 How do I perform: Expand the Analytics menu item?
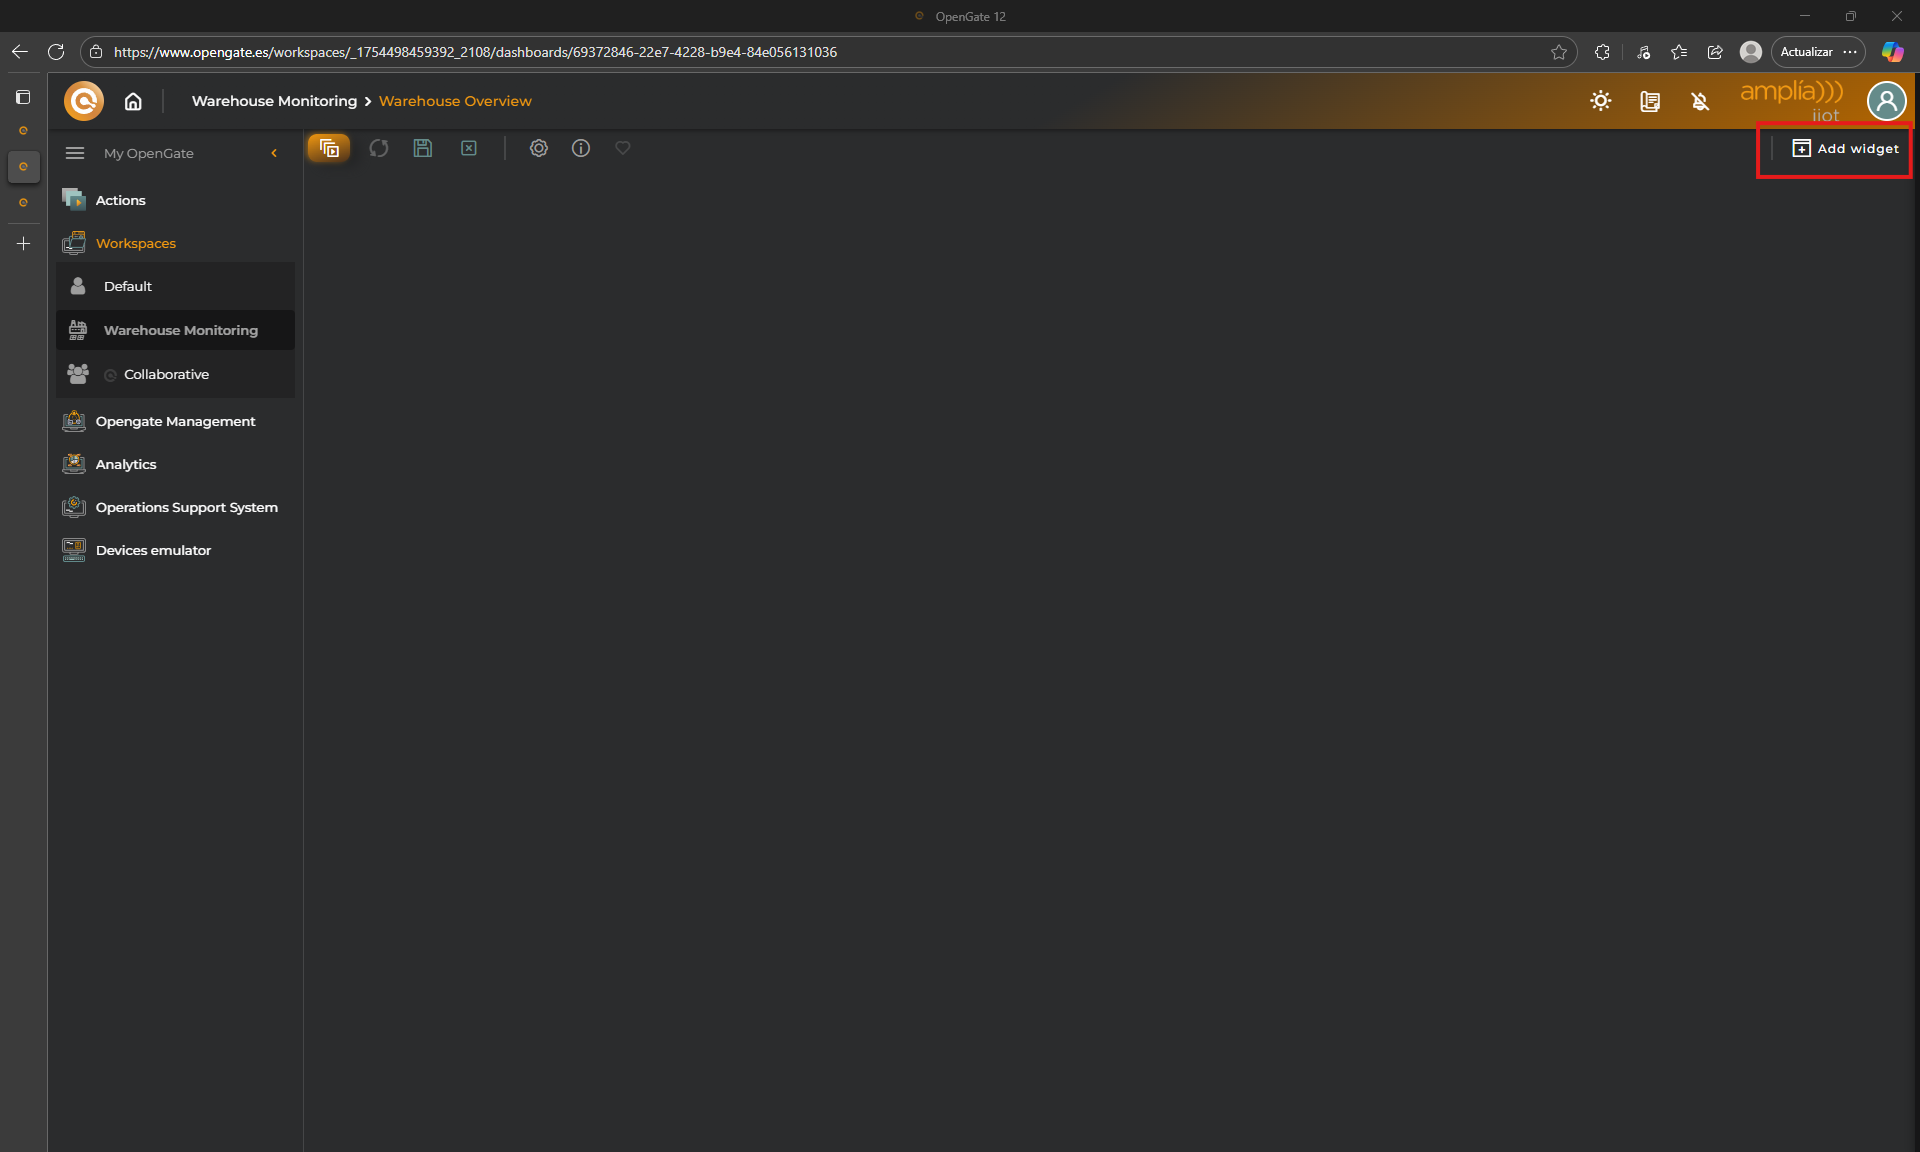coord(126,464)
